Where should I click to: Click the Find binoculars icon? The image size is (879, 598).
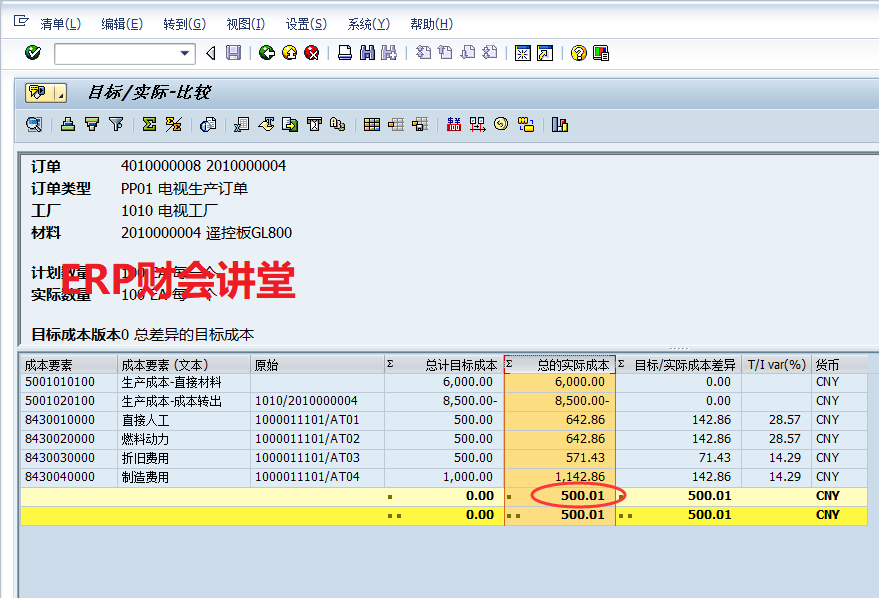367,53
